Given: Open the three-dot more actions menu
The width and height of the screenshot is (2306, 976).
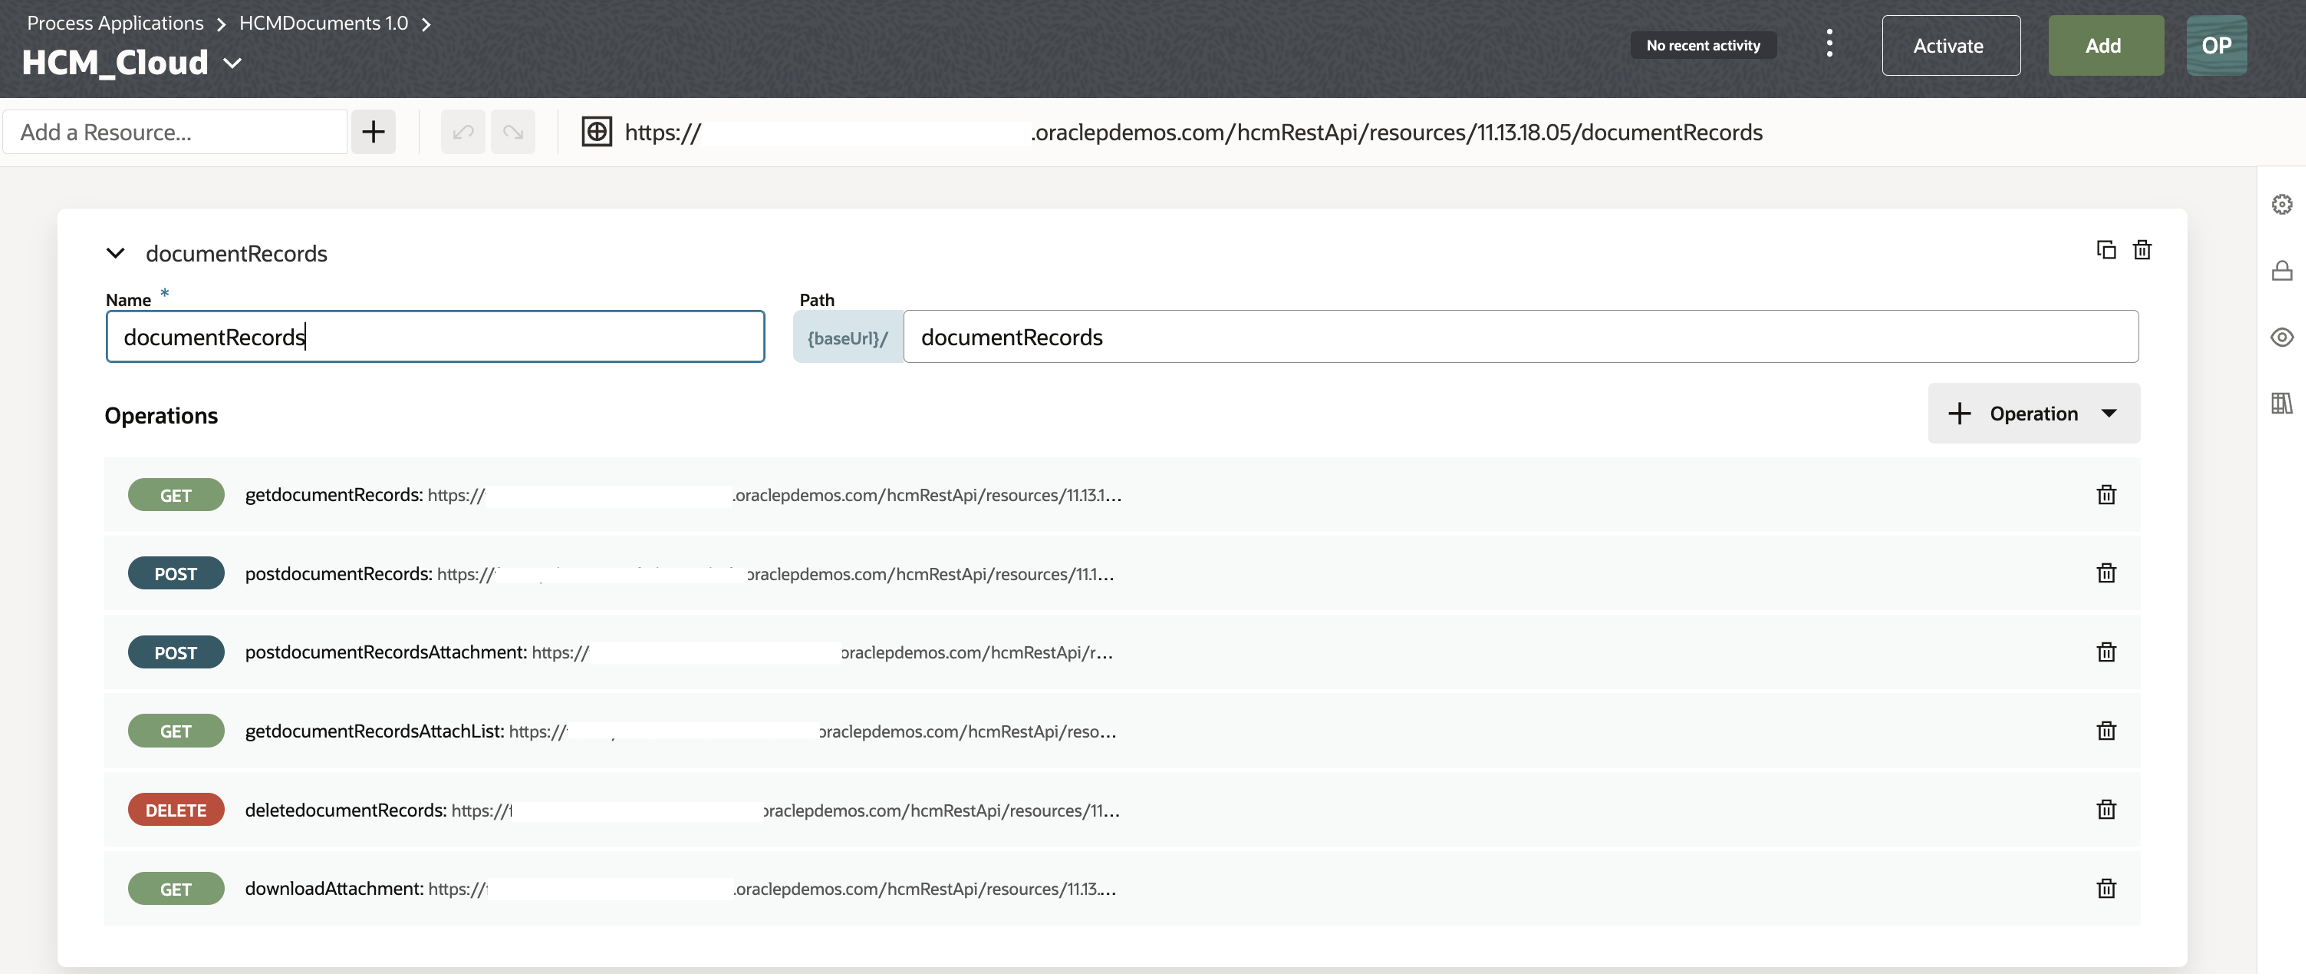Looking at the screenshot, I should tap(1829, 44).
